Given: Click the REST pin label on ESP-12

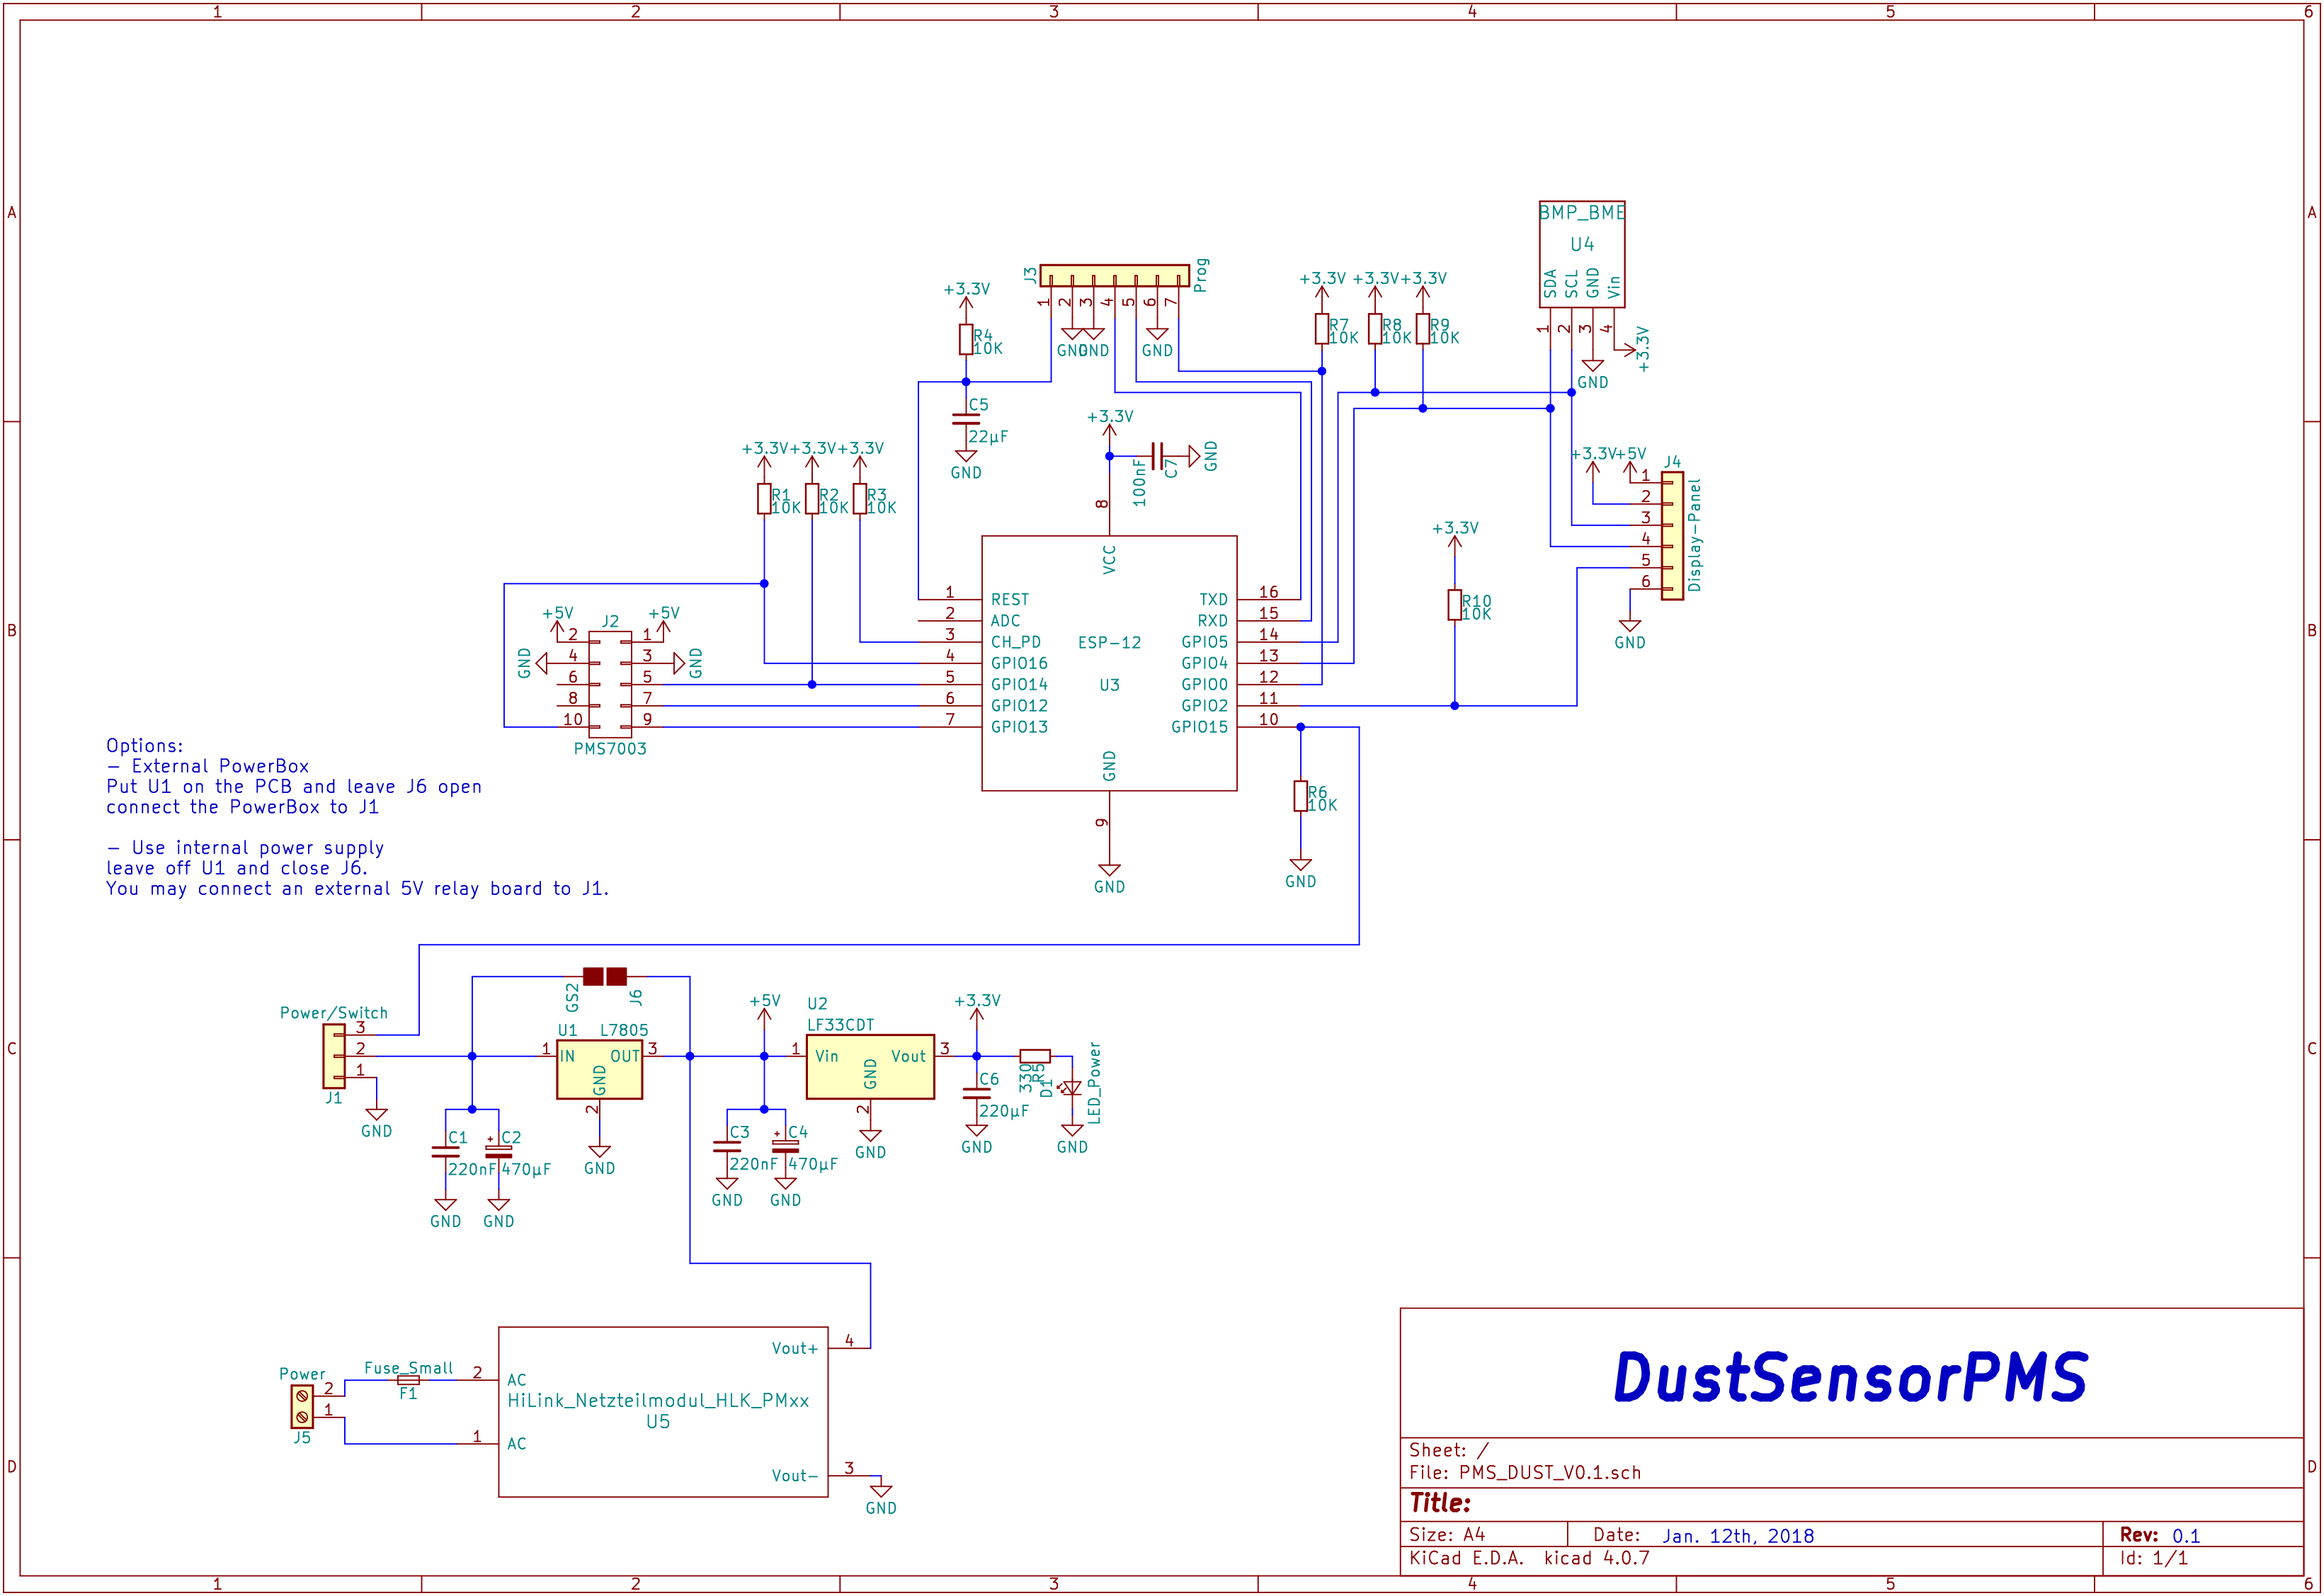Looking at the screenshot, I should tap(1009, 599).
